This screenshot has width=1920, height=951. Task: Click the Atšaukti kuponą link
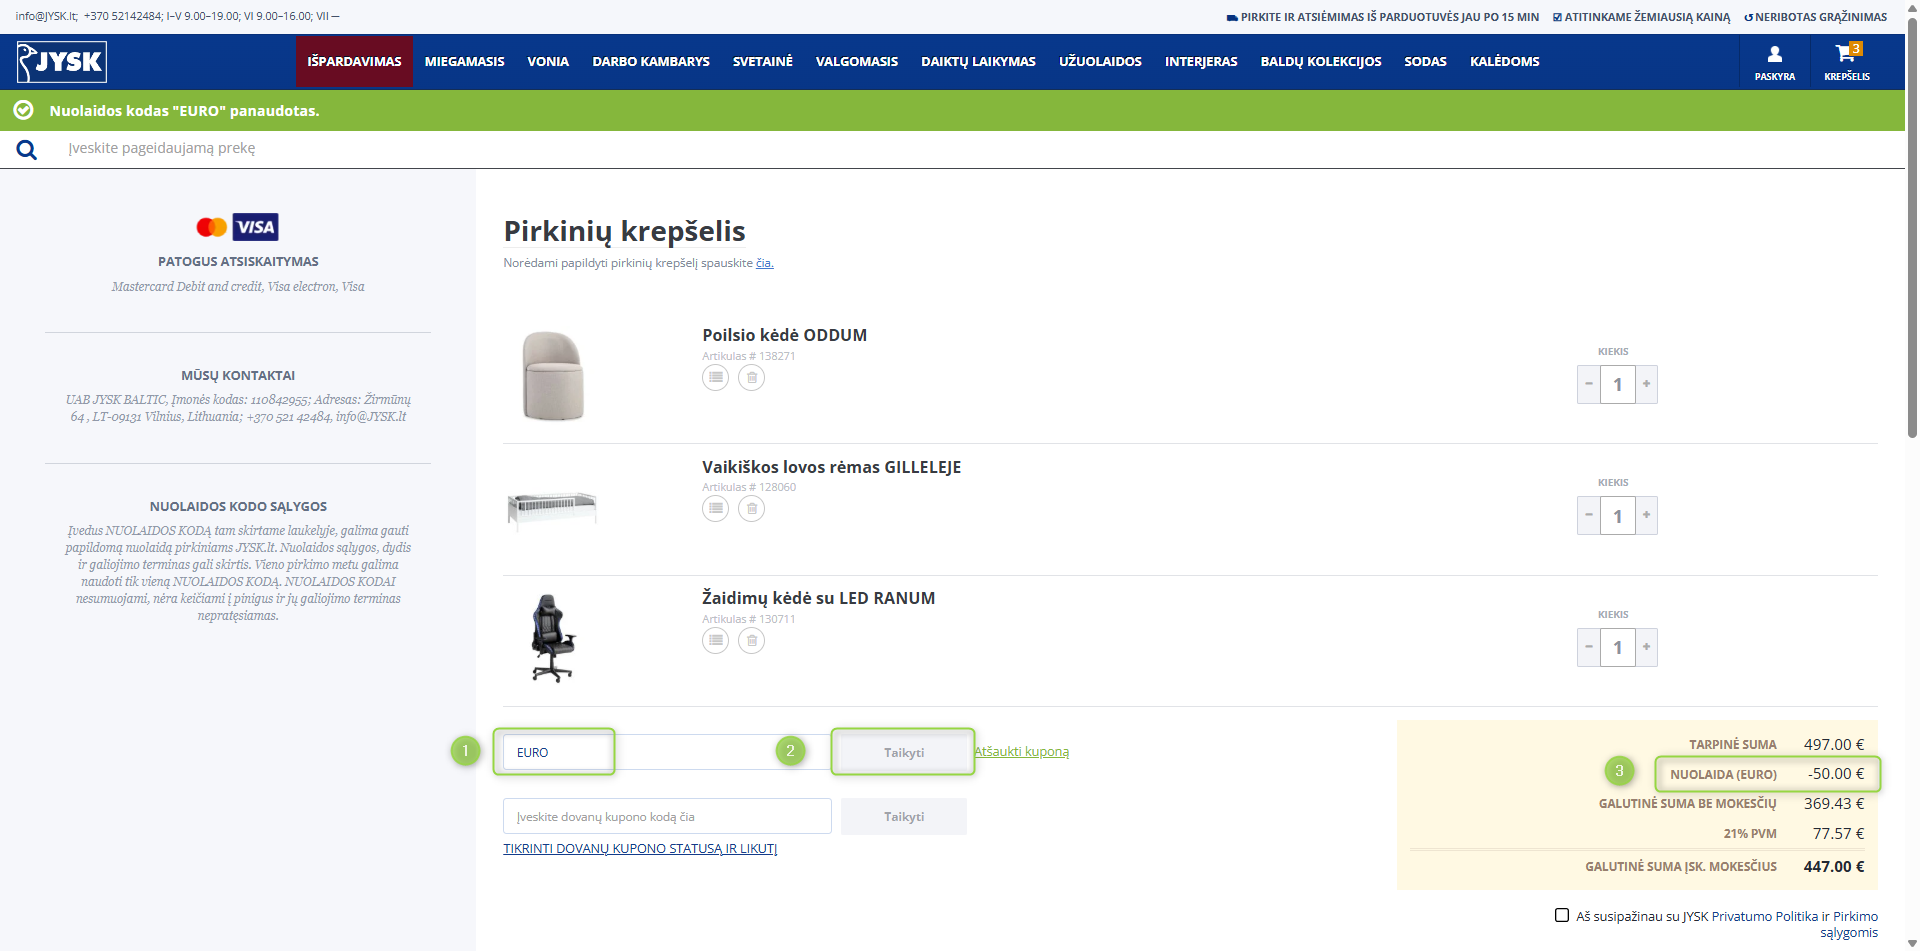pyautogui.click(x=1022, y=752)
